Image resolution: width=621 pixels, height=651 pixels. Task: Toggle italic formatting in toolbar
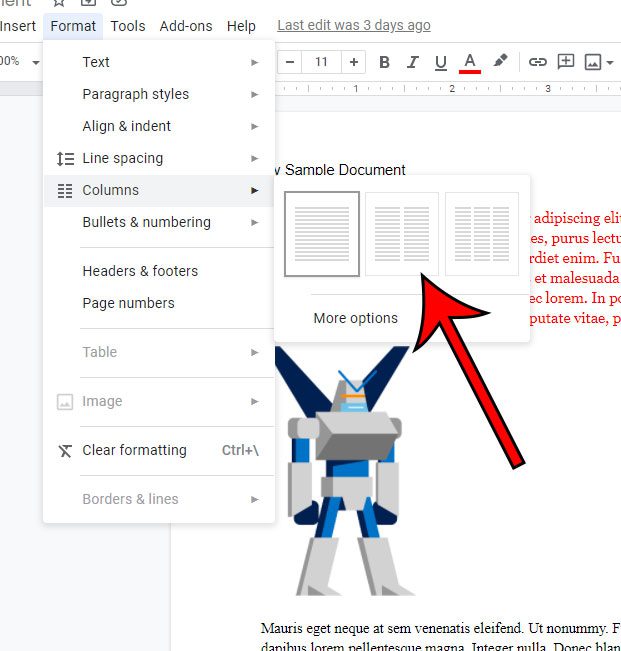(412, 62)
